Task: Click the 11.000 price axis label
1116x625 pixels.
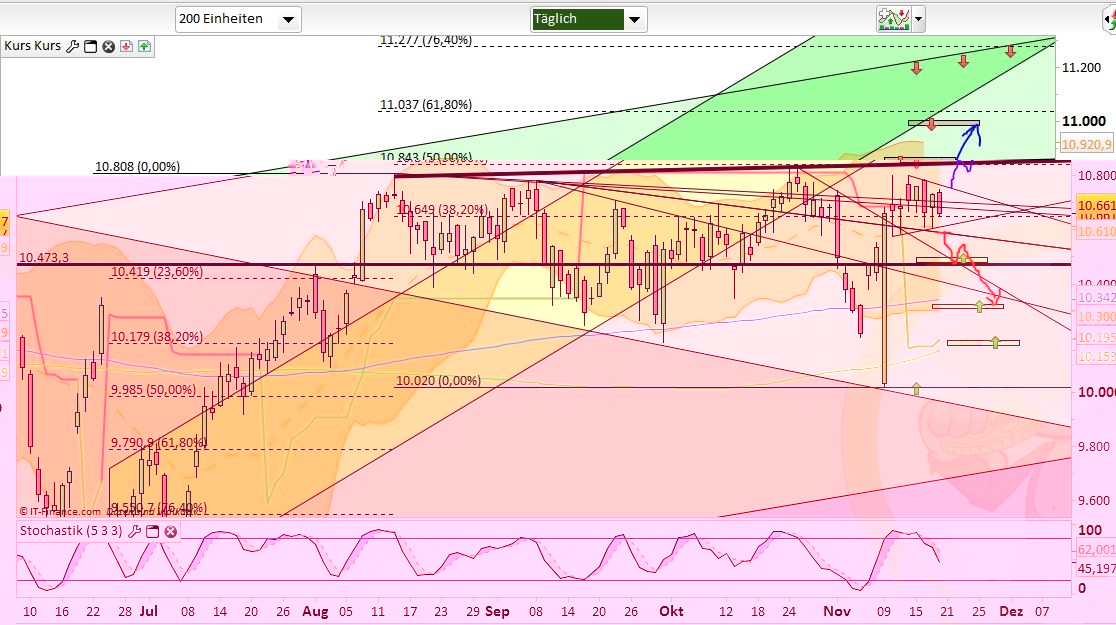Action: click(x=1084, y=121)
